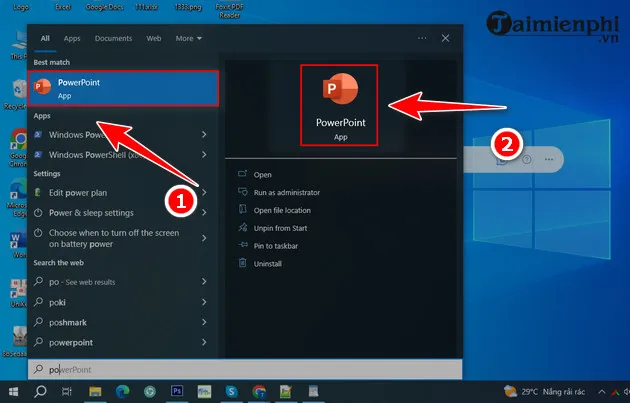Open the Word desktop shortcut

click(18, 244)
